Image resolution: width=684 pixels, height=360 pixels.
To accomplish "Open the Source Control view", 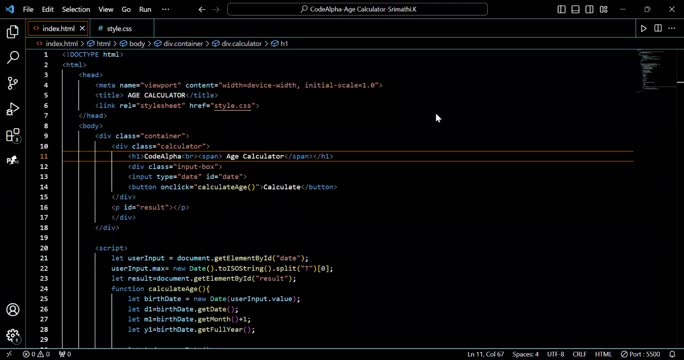I will (x=13, y=83).
